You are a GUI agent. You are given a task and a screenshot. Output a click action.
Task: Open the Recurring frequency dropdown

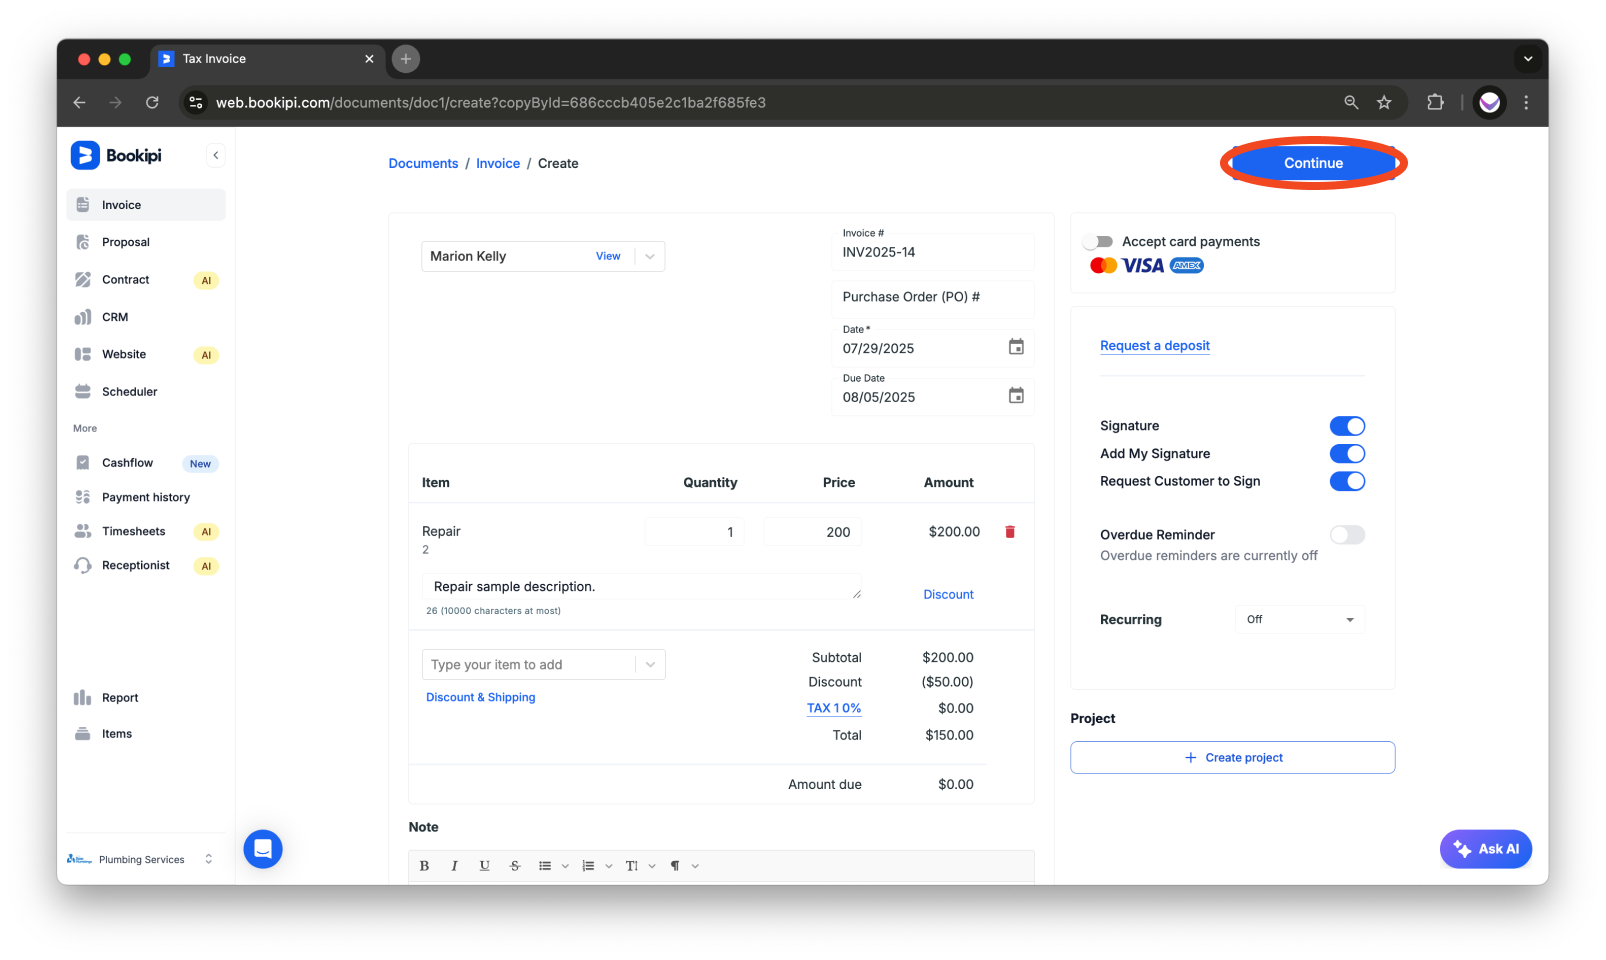point(1299,619)
